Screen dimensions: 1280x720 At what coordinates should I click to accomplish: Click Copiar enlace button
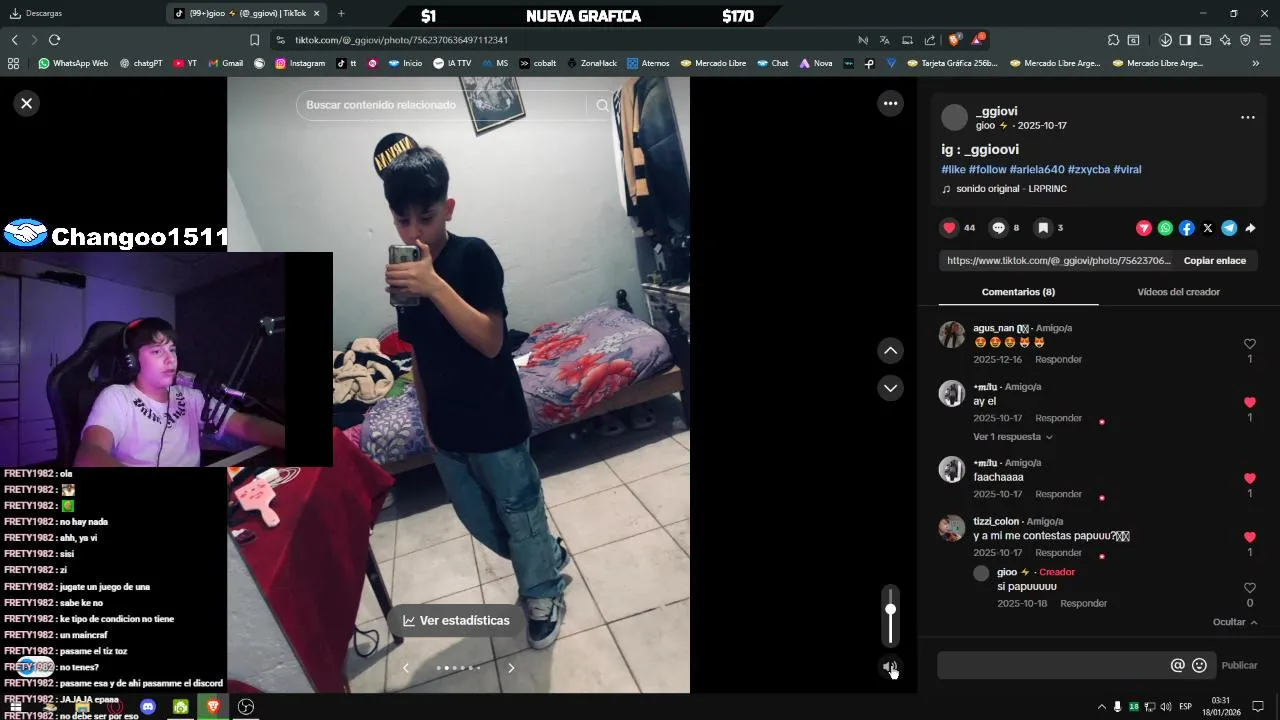pyautogui.click(x=1214, y=261)
